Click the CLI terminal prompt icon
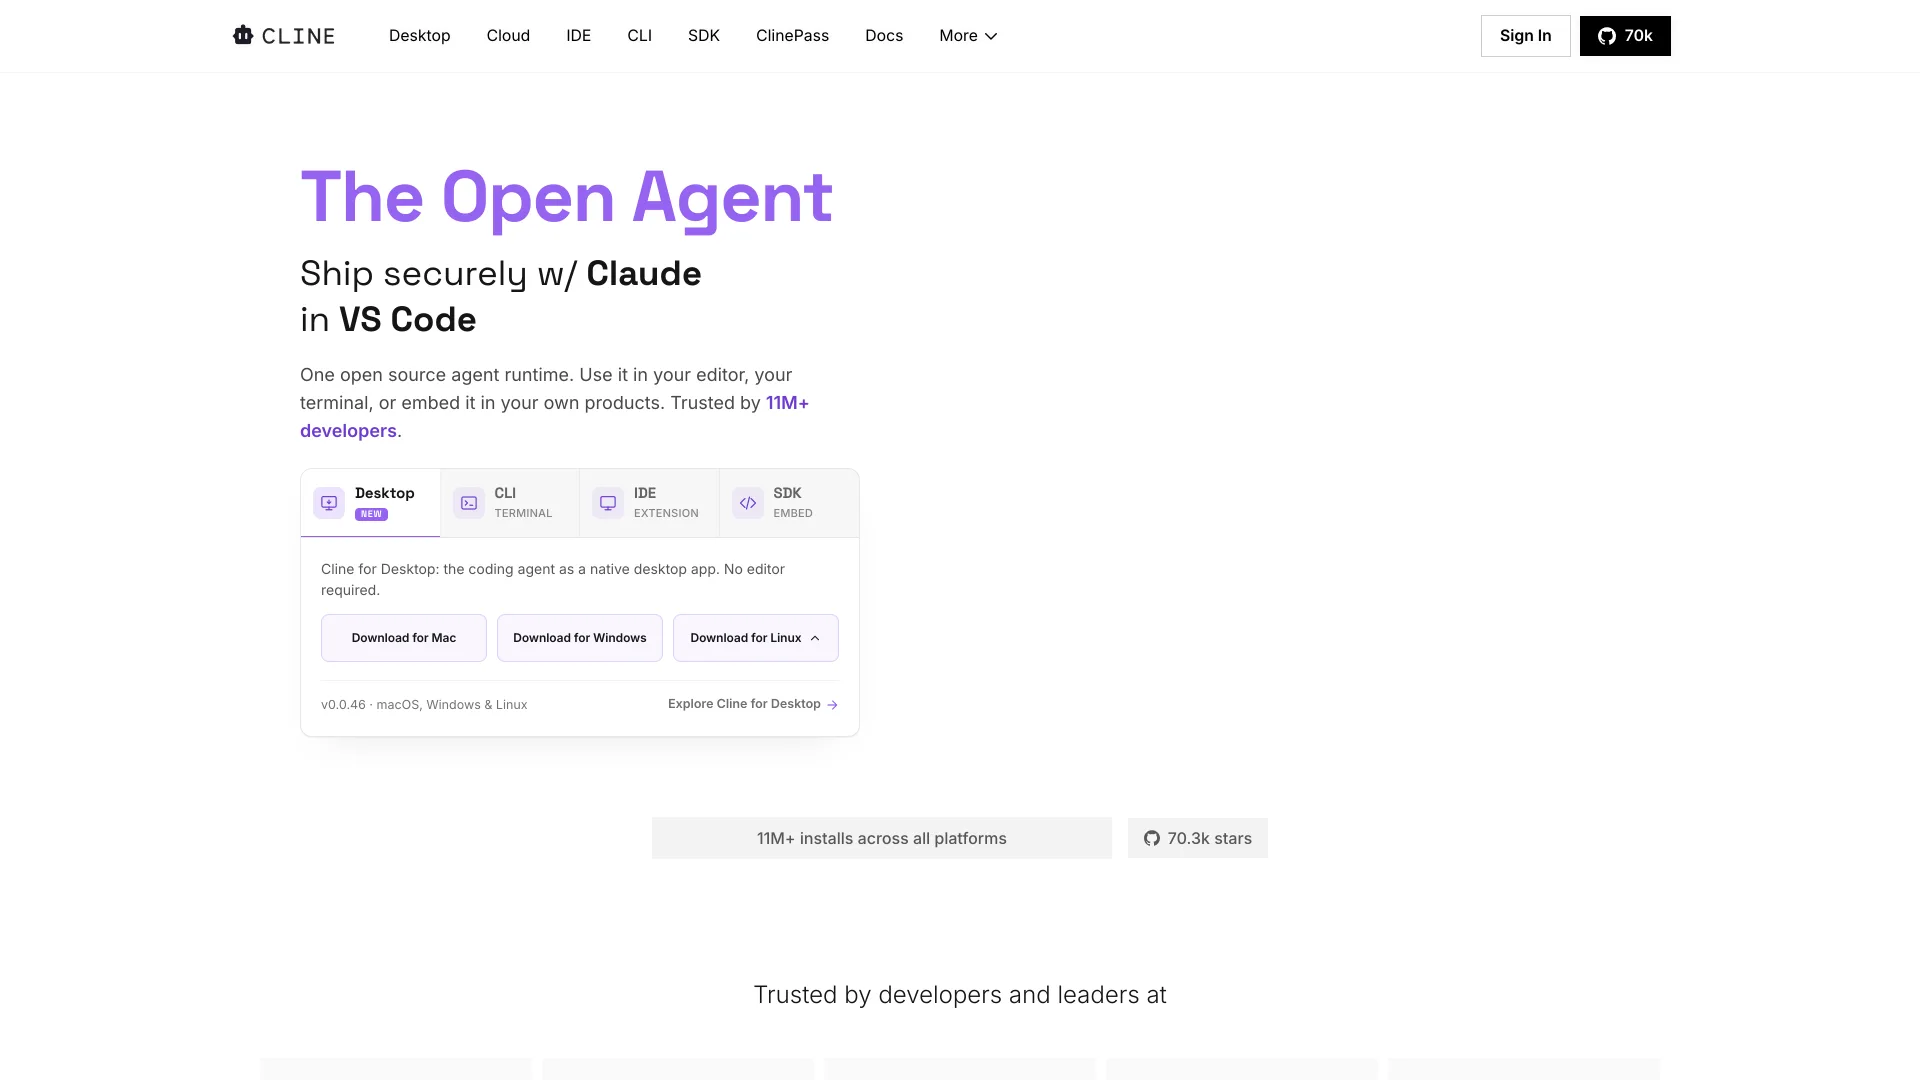Screen dimensions: 1920x1080 click(x=469, y=503)
